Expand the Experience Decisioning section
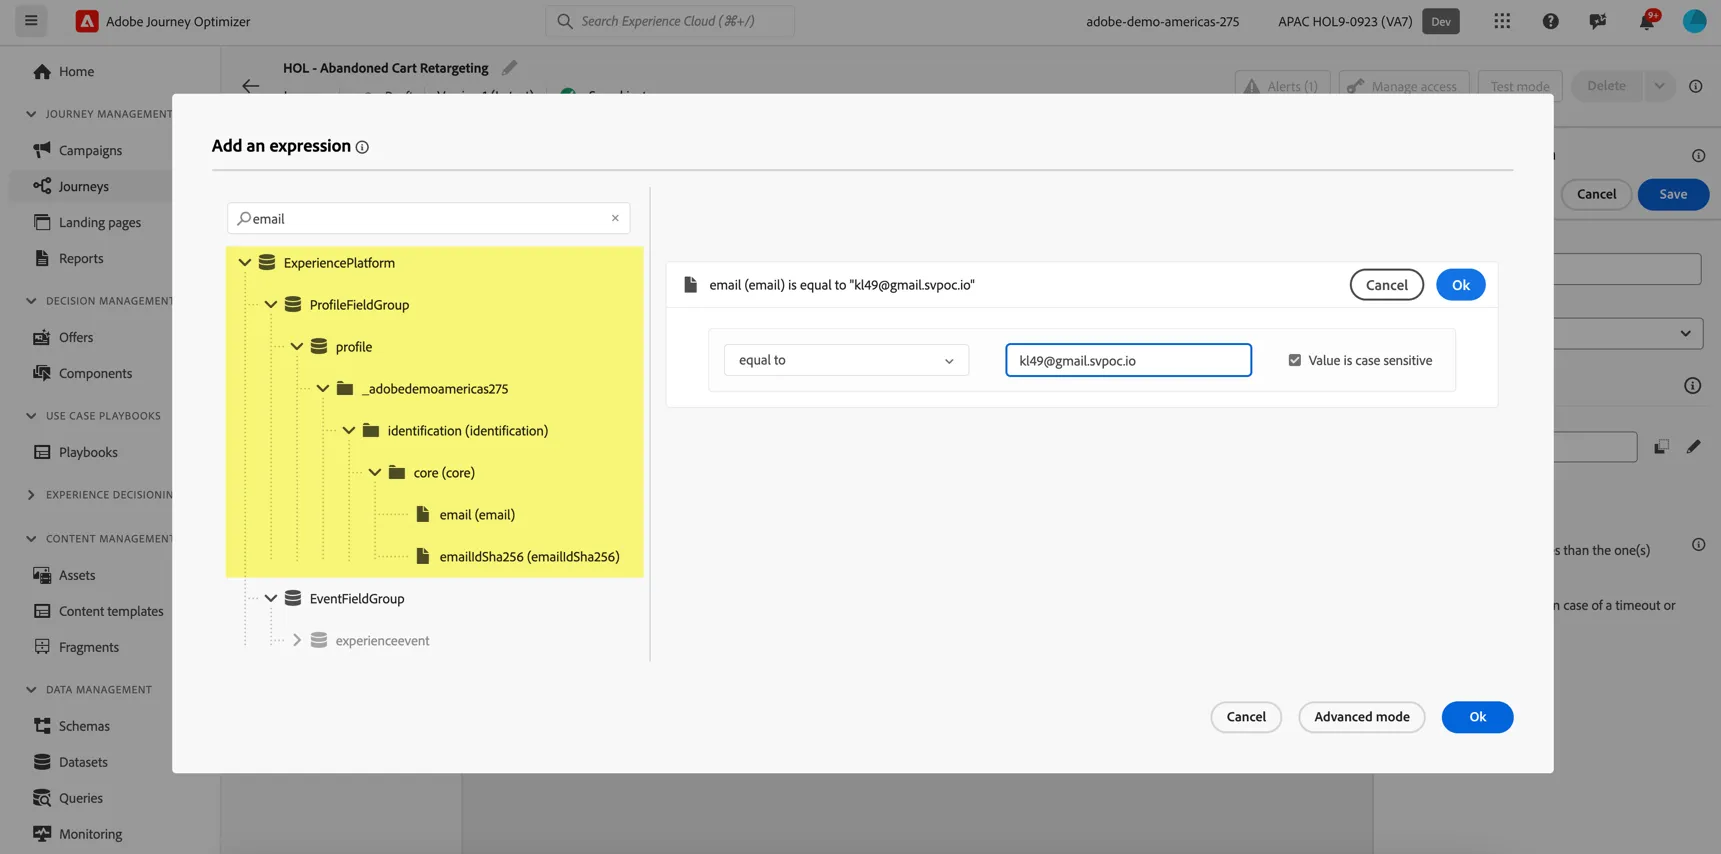The image size is (1721, 854). pyautogui.click(x=31, y=495)
